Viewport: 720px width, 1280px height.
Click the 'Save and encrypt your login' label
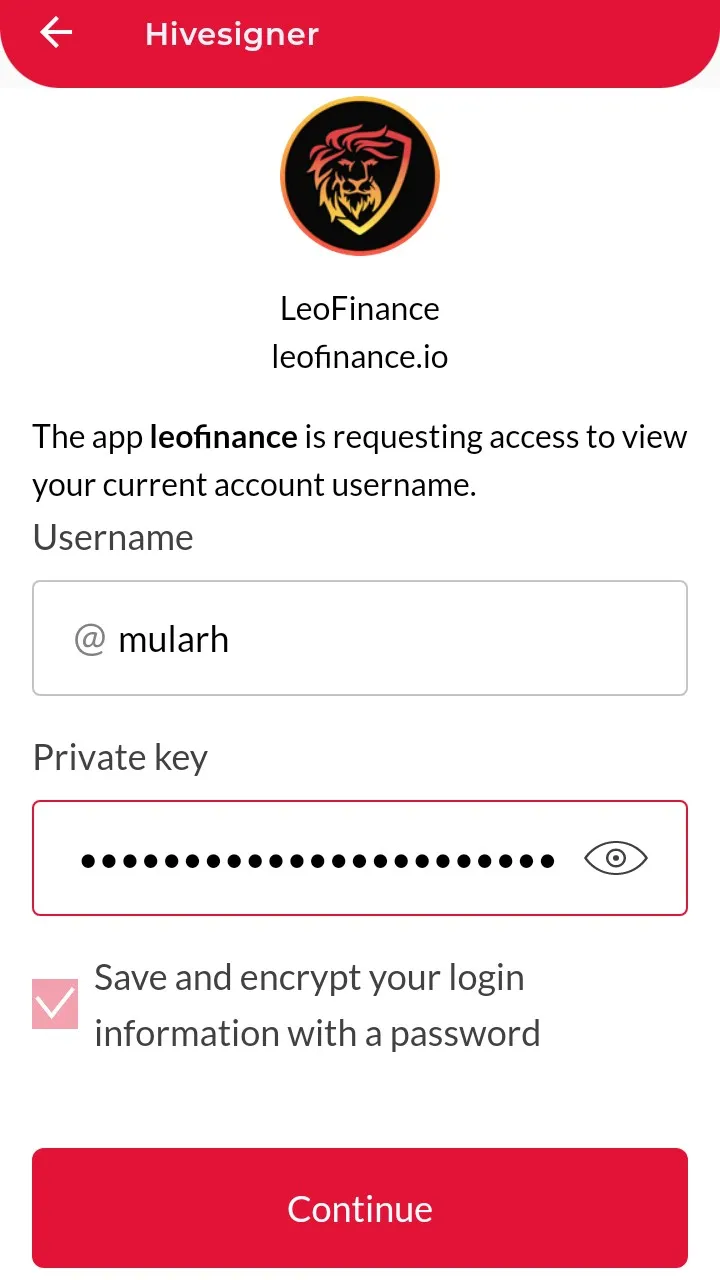[309, 977]
